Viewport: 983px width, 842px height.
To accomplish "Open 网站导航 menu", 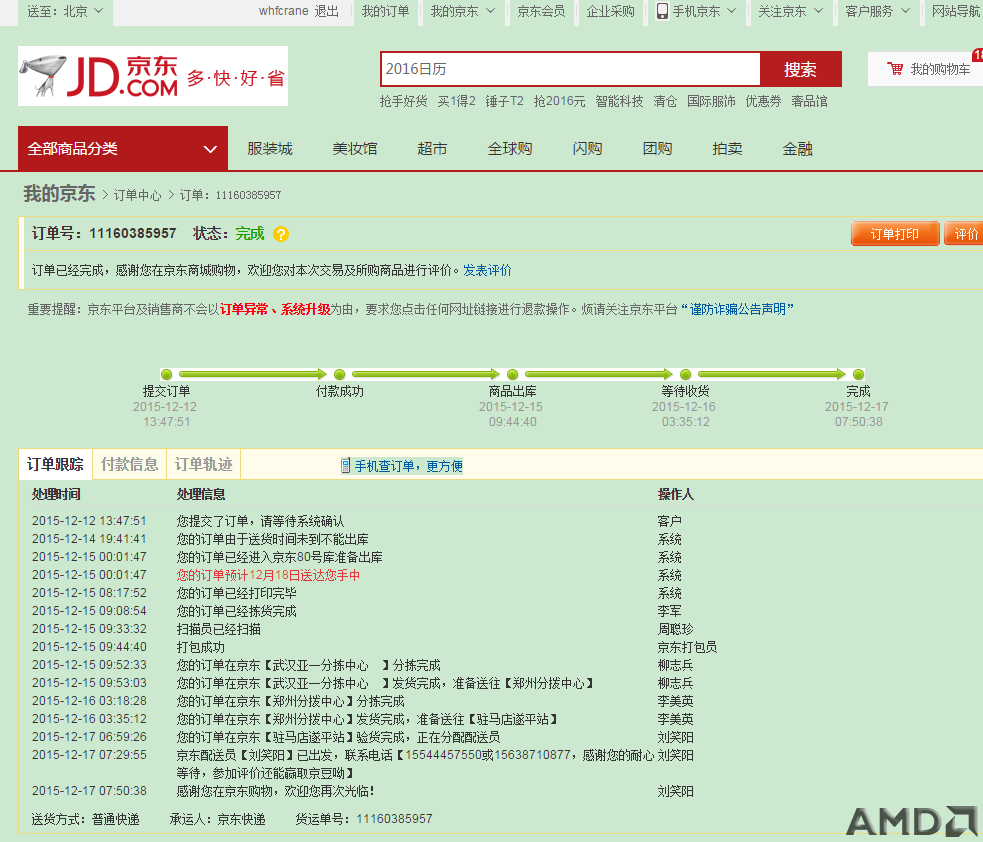I will pyautogui.click(x=955, y=11).
